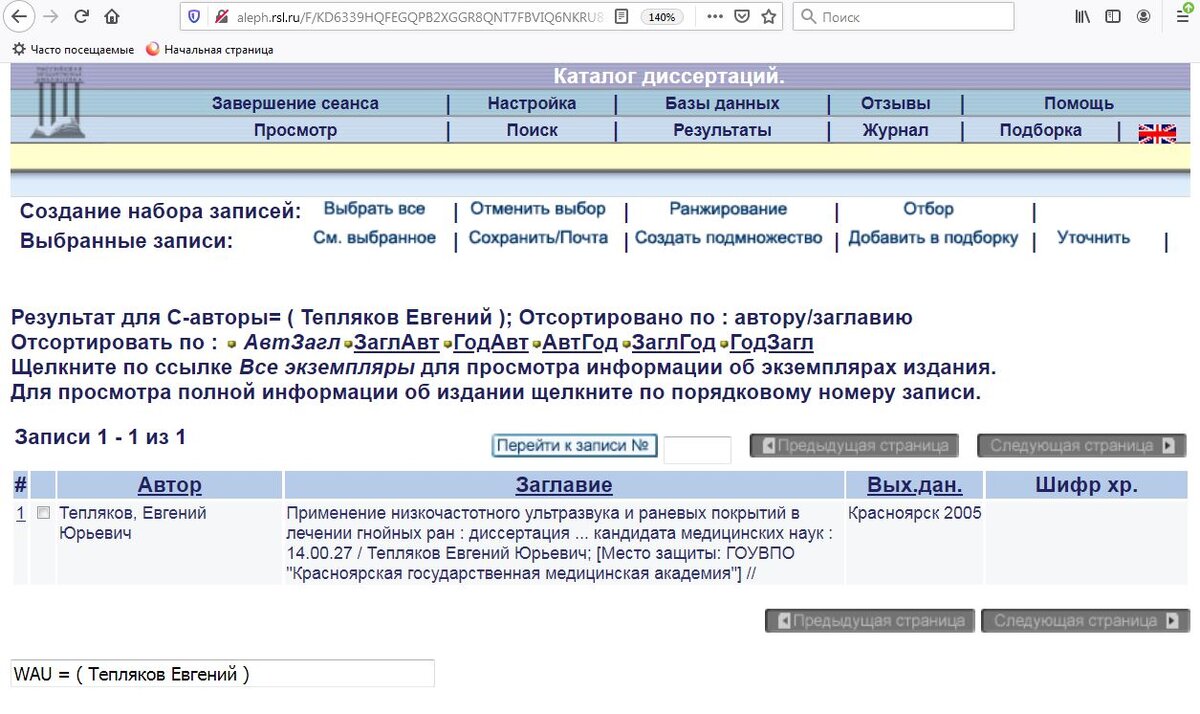Viewport: 1200px width, 714px height.
Task: Toggle reader view icon in address bar
Action: point(622,17)
